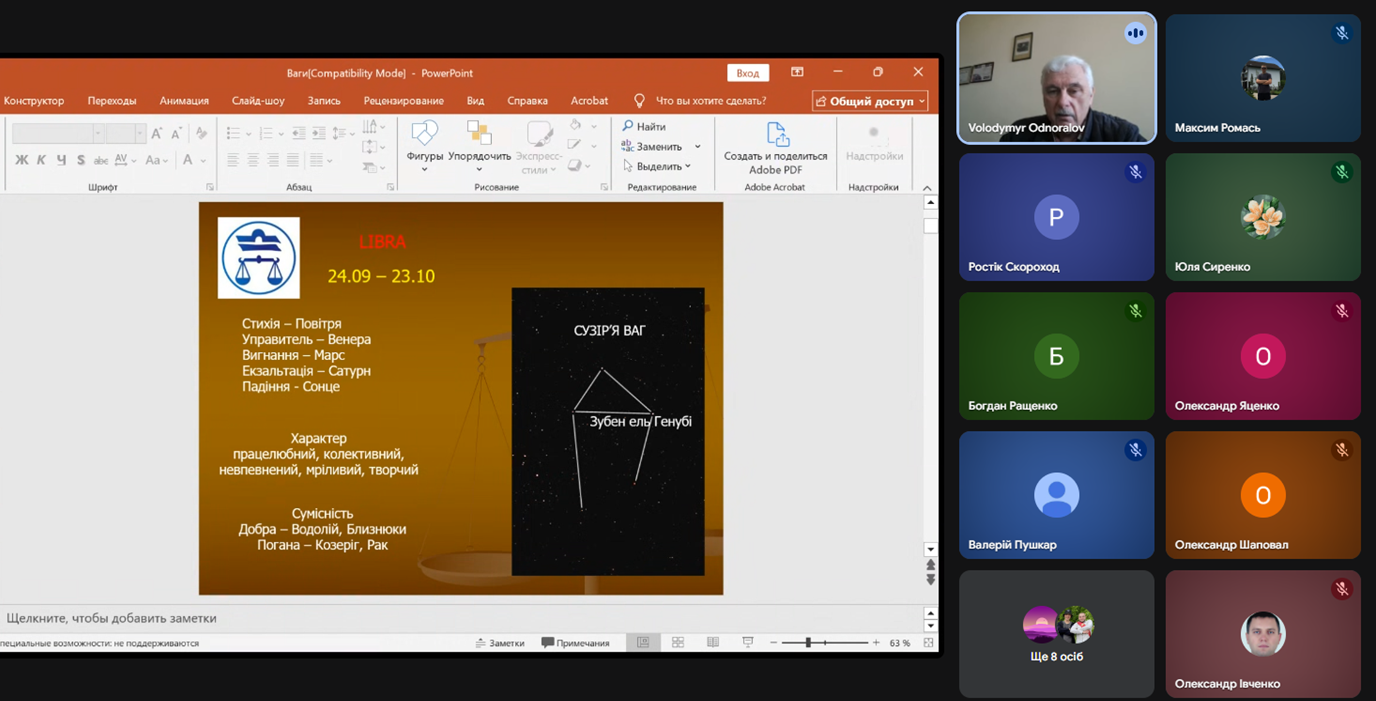Toggle the Заметки notes pane
The image size is (1376, 701).
[500, 643]
